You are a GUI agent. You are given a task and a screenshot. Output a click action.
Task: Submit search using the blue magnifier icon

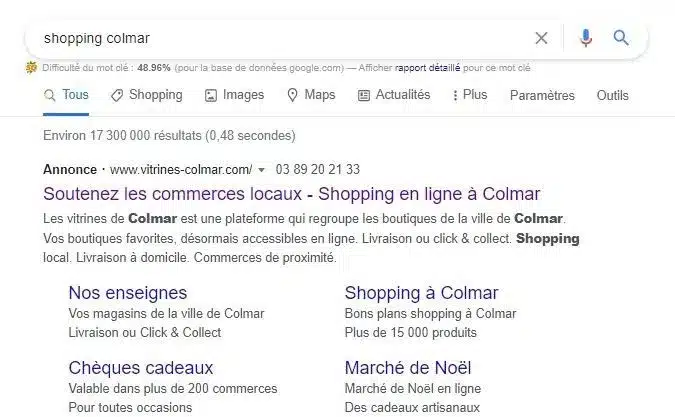point(621,38)
